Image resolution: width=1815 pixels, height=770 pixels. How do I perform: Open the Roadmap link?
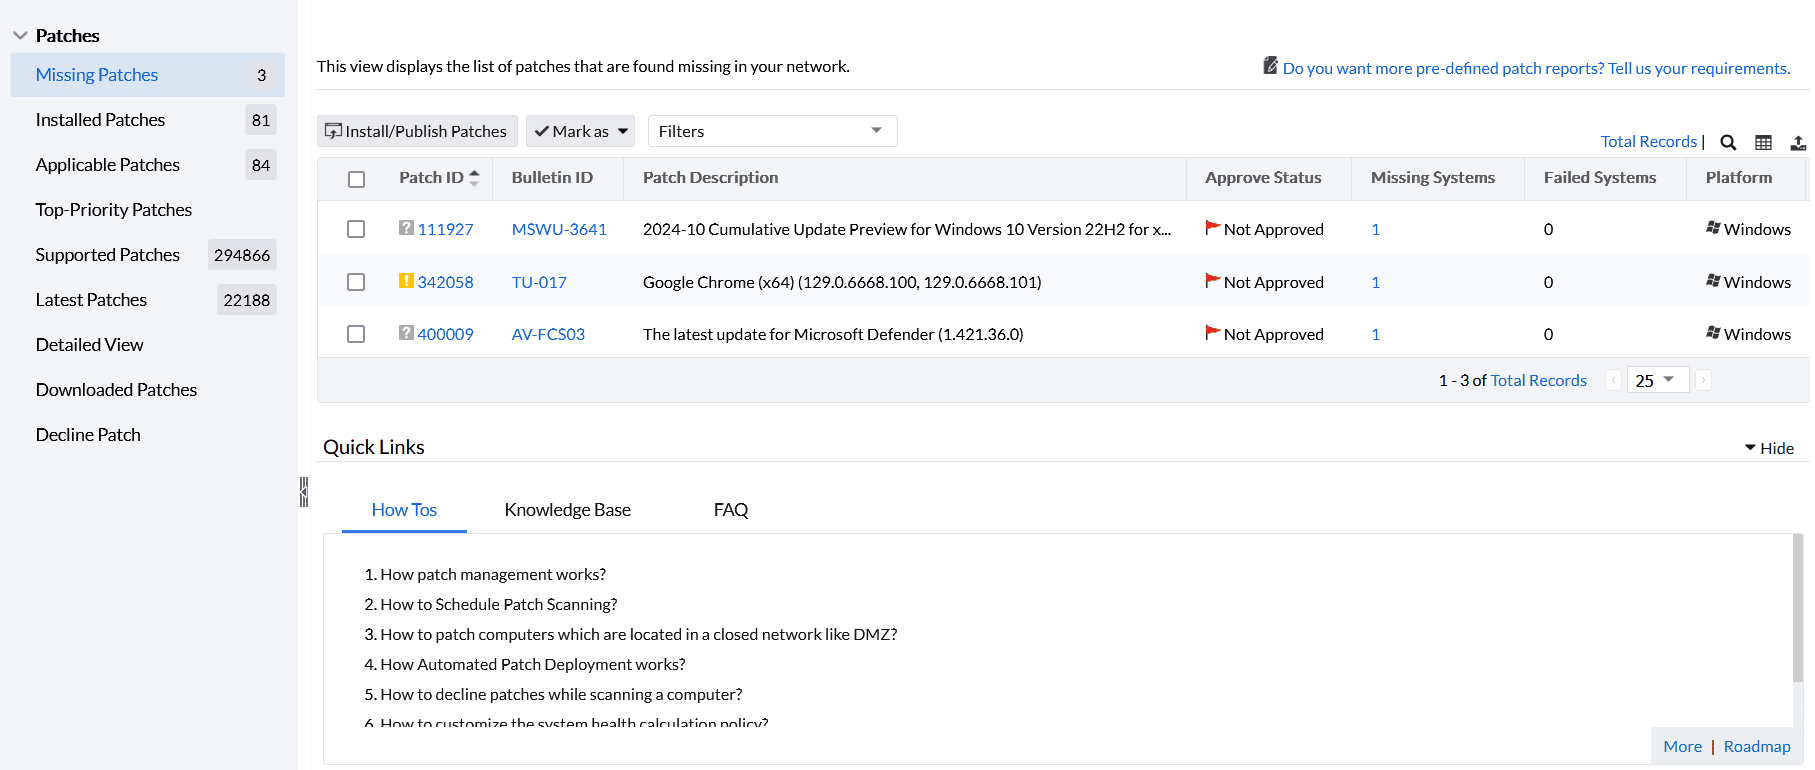click(1756, 747)
